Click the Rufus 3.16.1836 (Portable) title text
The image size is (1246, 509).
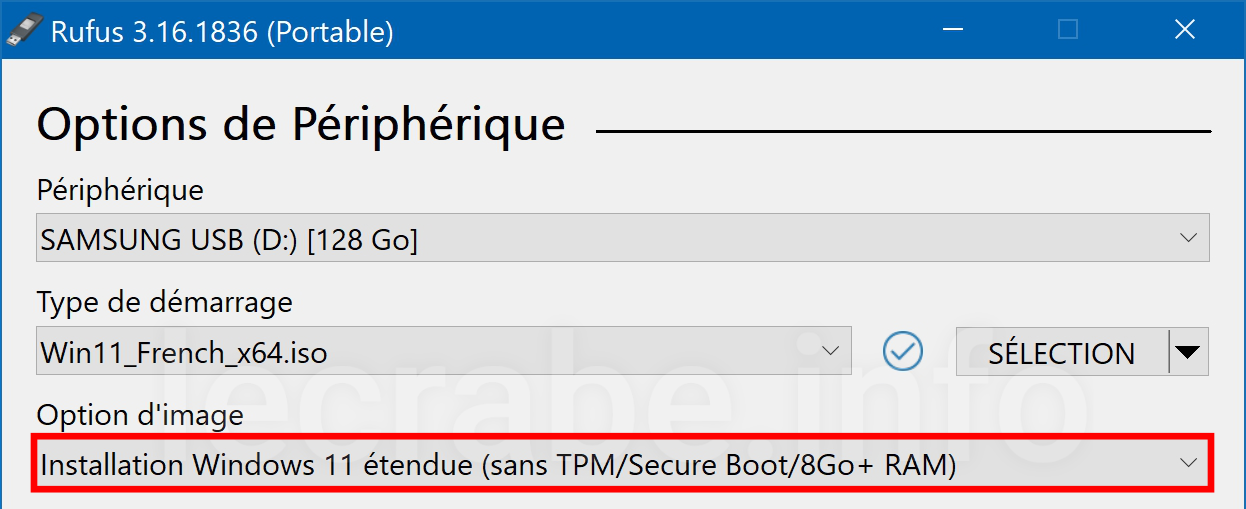pyautogui.click(x=222, y=32)
